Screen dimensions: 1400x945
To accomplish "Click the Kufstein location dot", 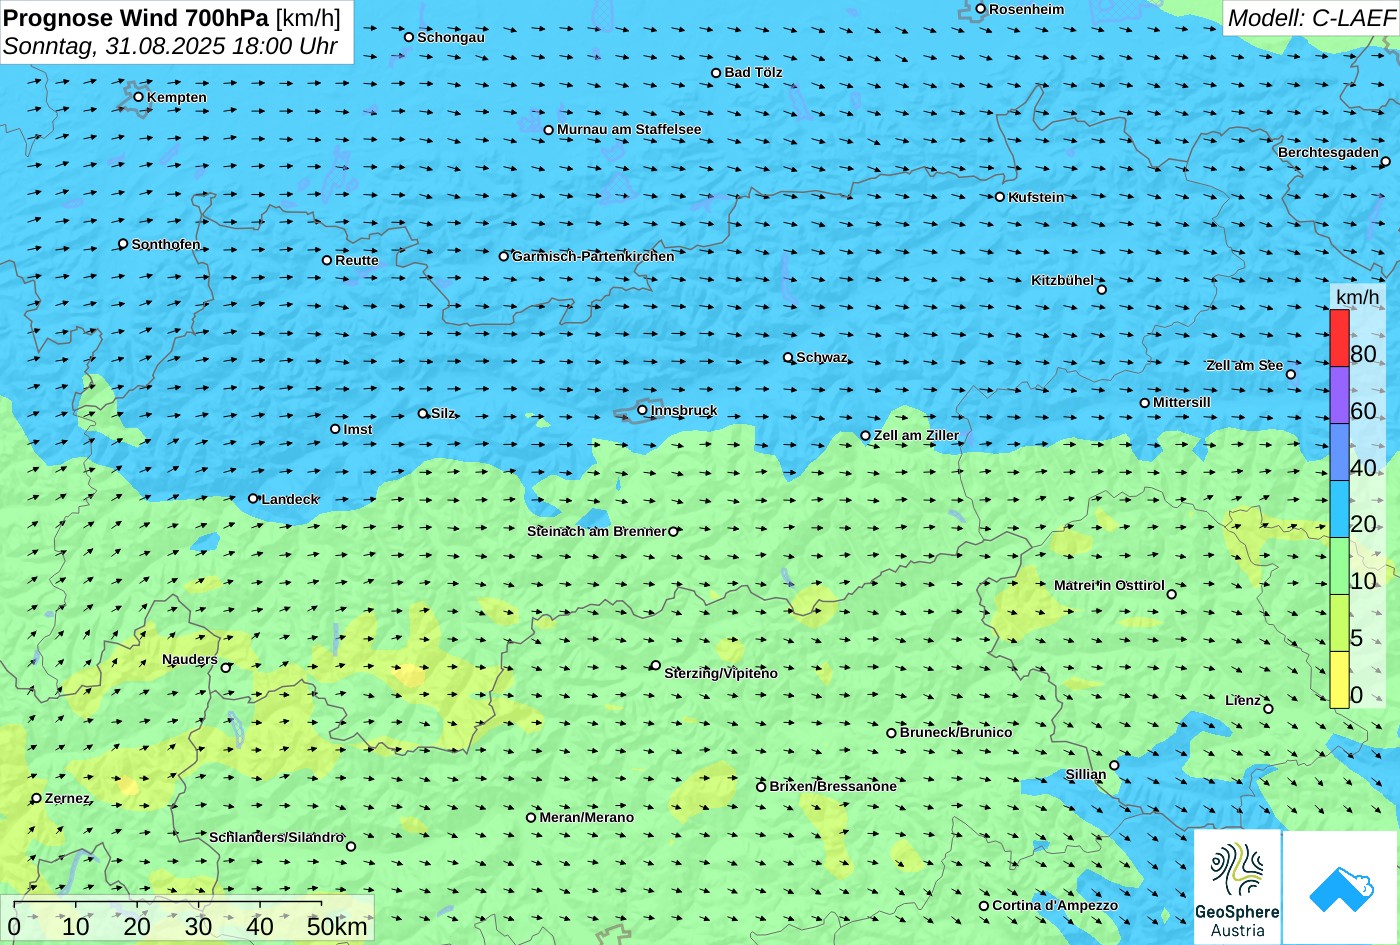I will click(x=1000, y=197).
